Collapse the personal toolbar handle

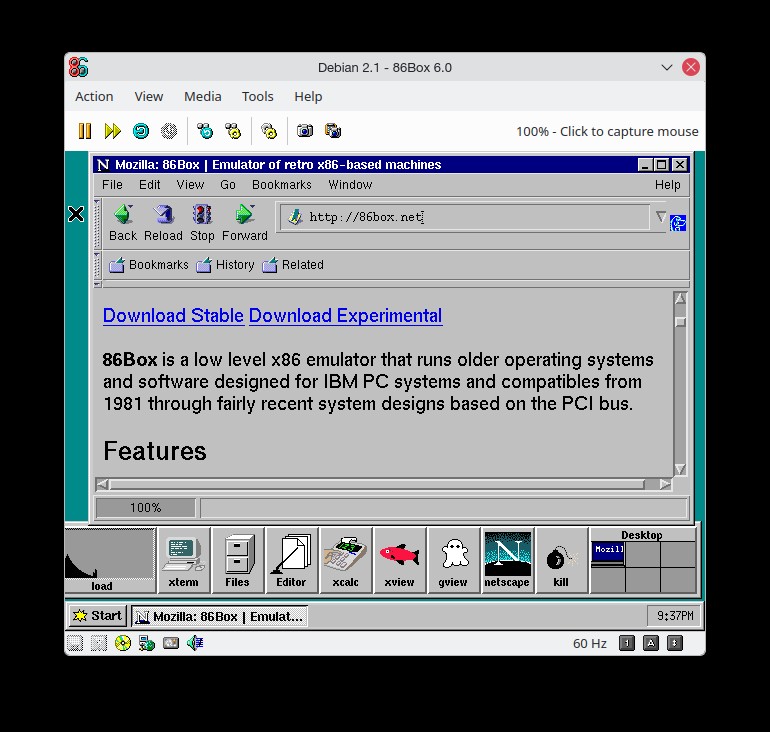[97, 265]
